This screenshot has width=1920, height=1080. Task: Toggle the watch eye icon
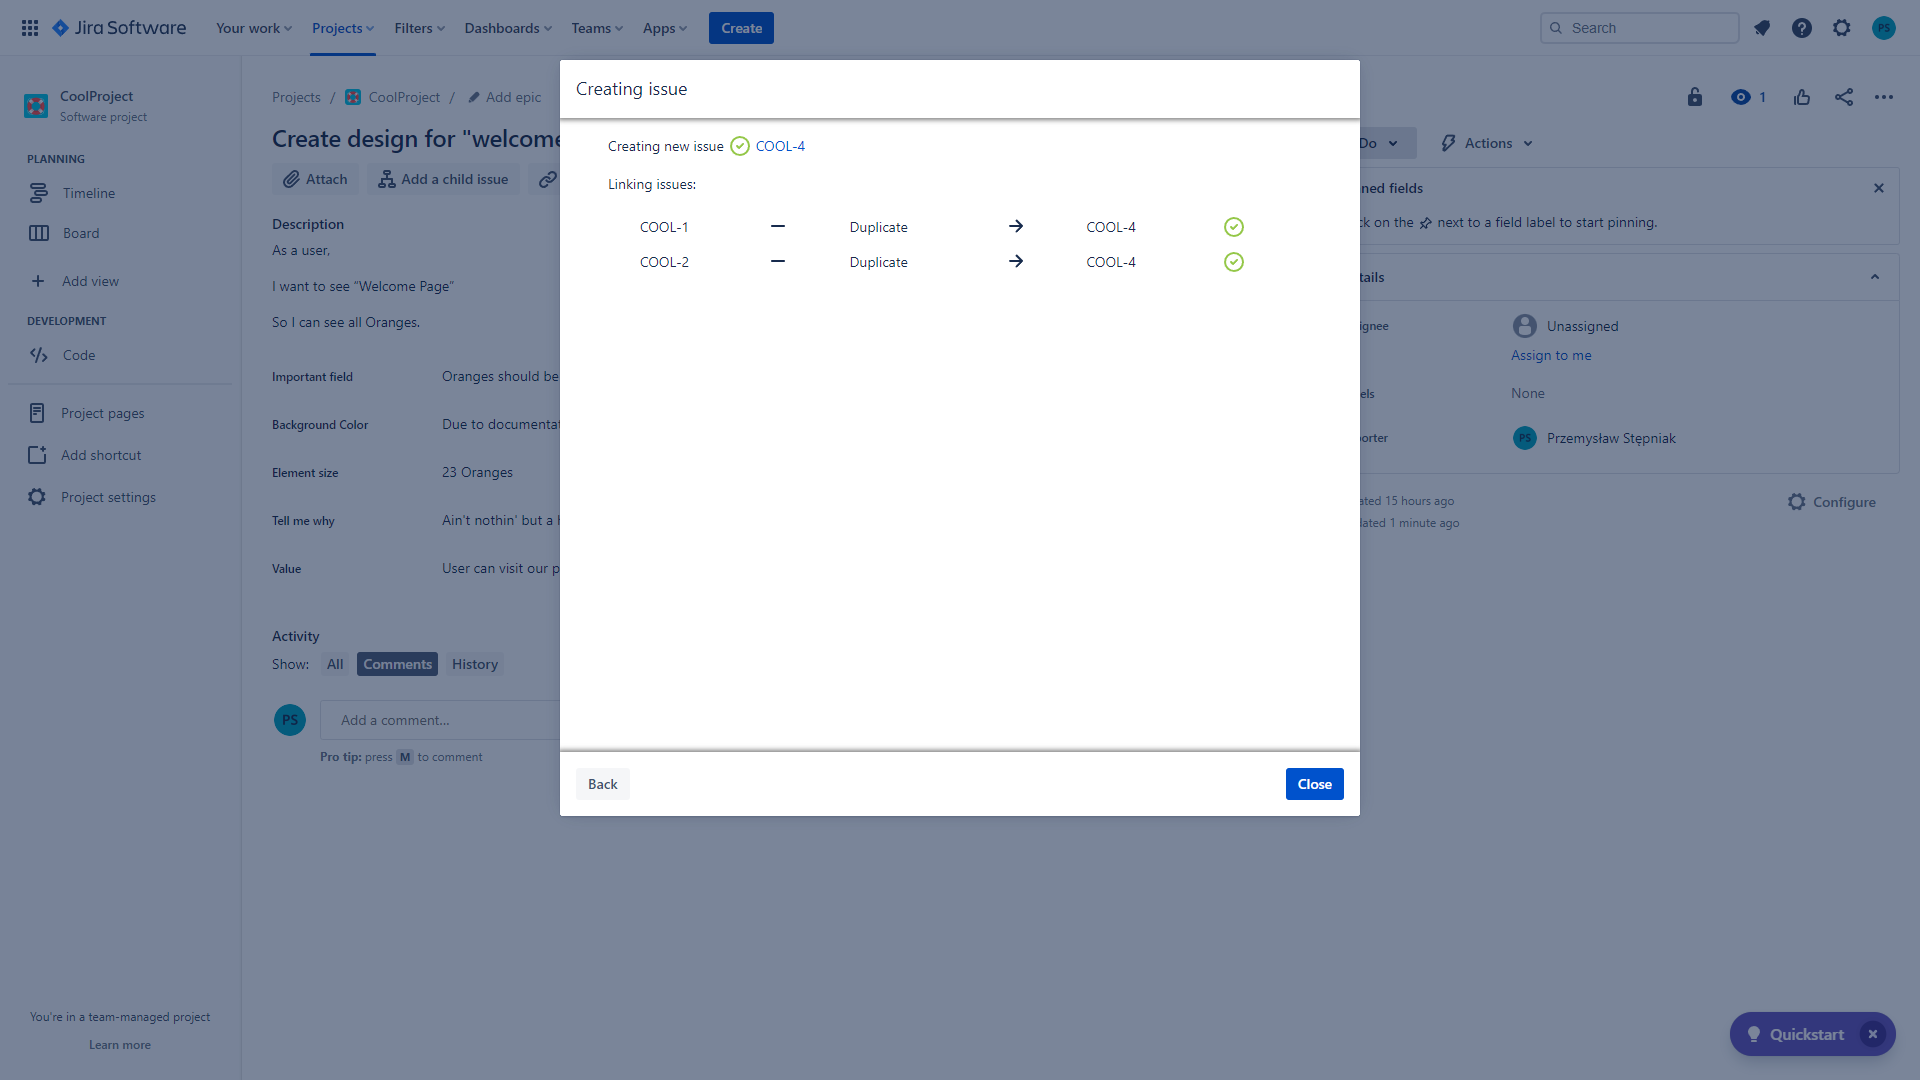tap(1741, 97)
